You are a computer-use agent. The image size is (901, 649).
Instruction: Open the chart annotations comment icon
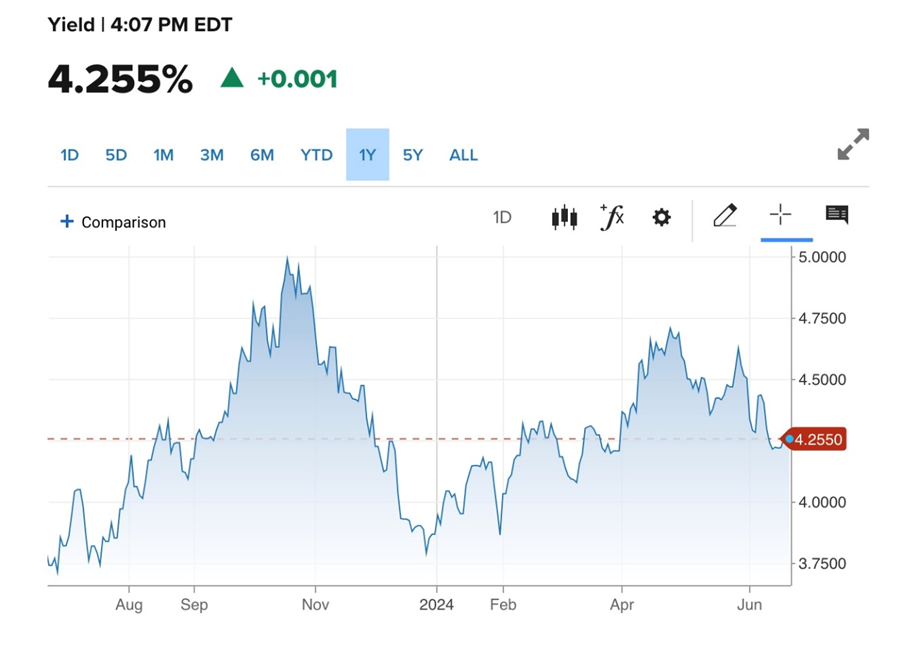pyautogui.click(x=837, y=215)
